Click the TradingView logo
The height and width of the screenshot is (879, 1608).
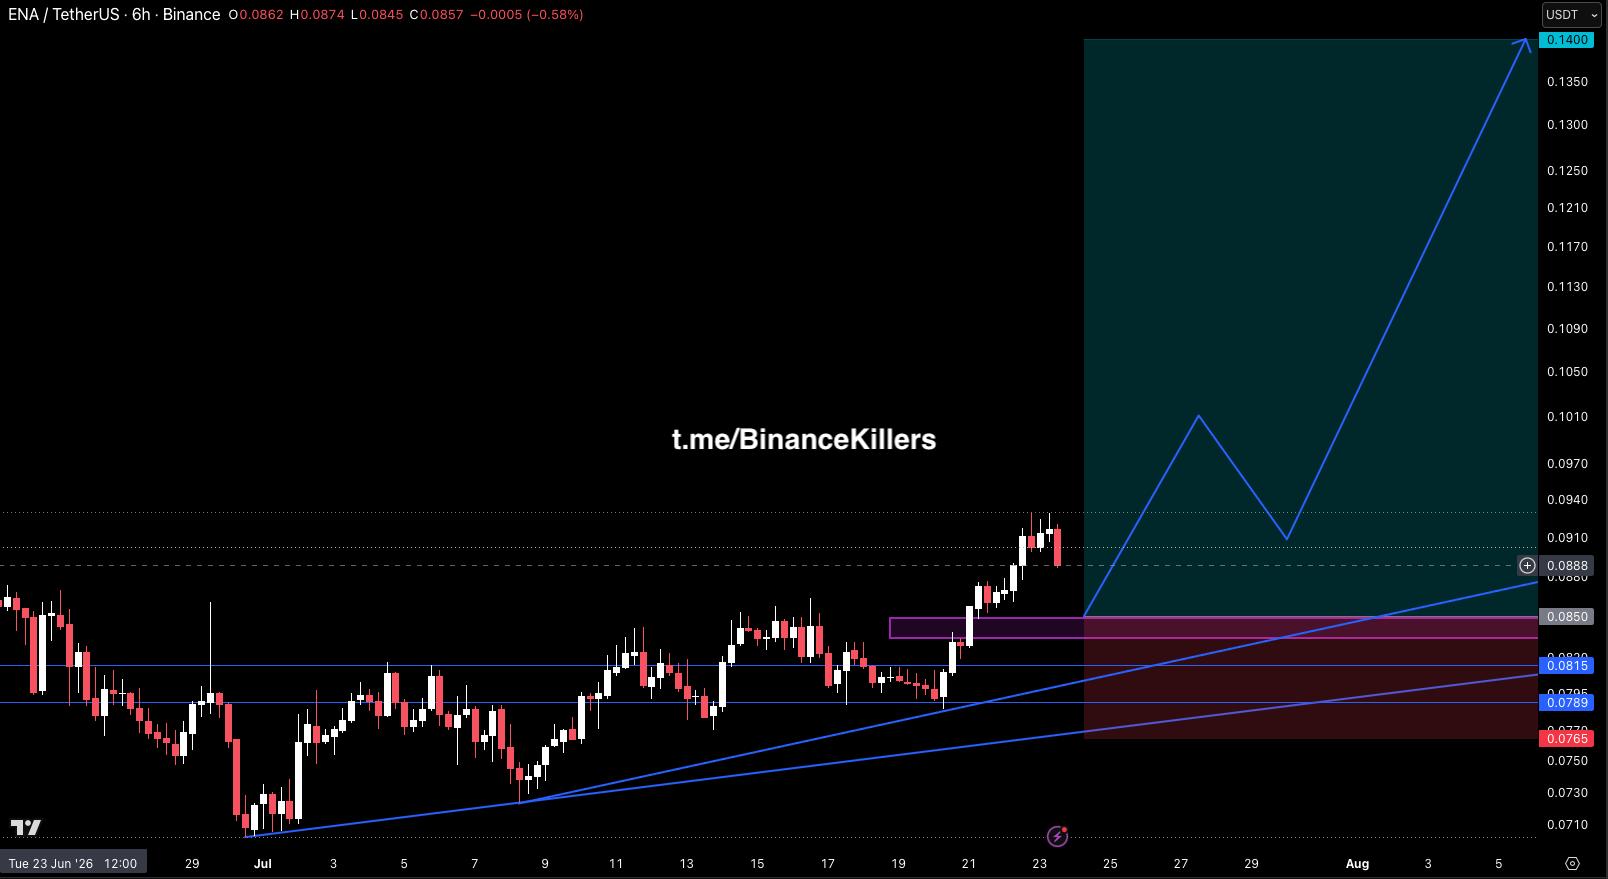click(x=26, y=827)
